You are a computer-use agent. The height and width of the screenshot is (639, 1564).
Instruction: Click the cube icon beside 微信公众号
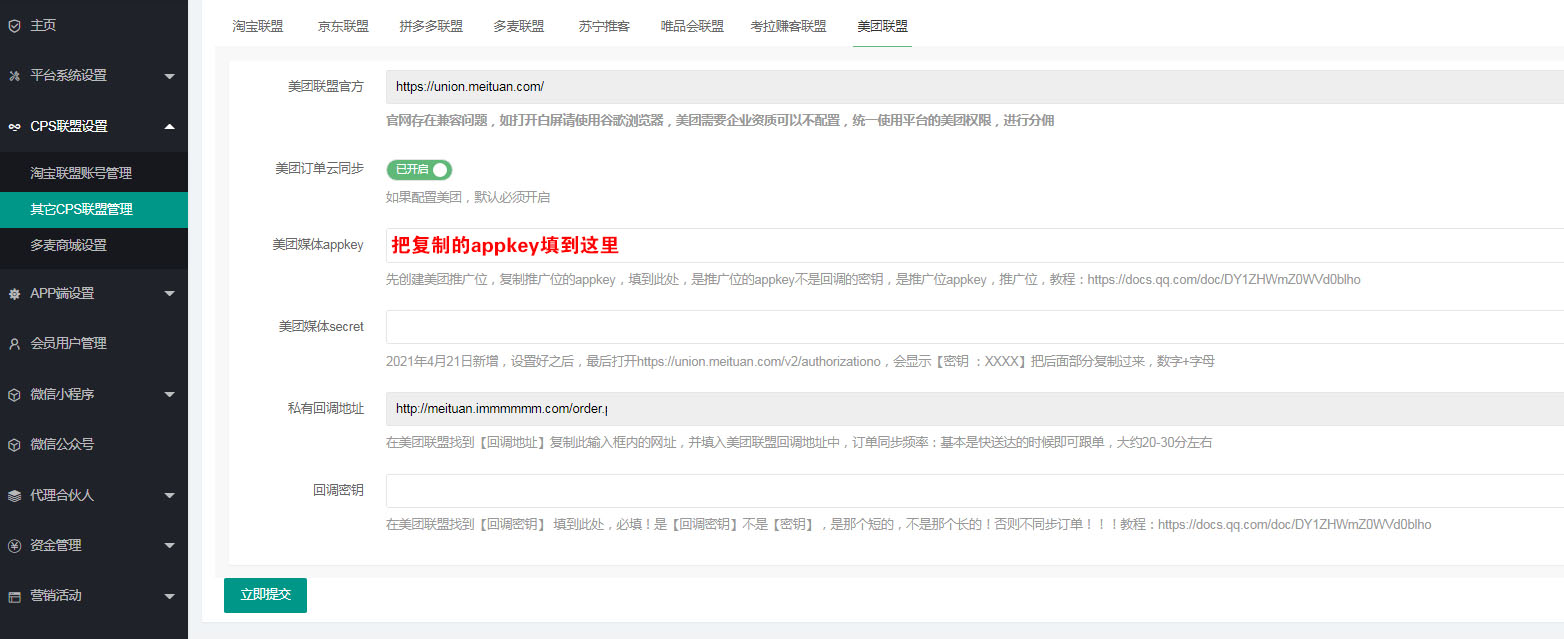pyautogui.click(x=14, y=444)
